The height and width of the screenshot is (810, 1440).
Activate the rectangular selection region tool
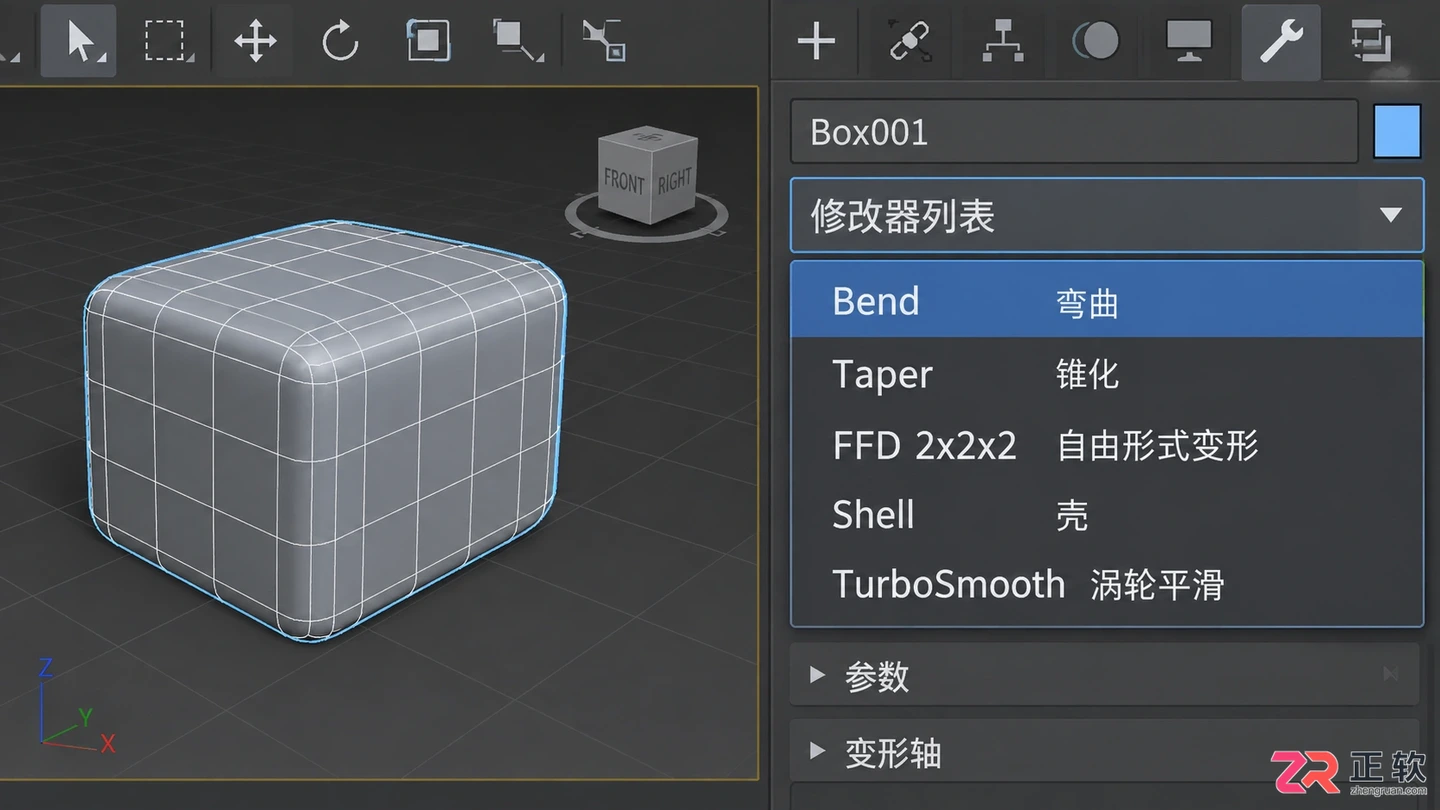168,40
